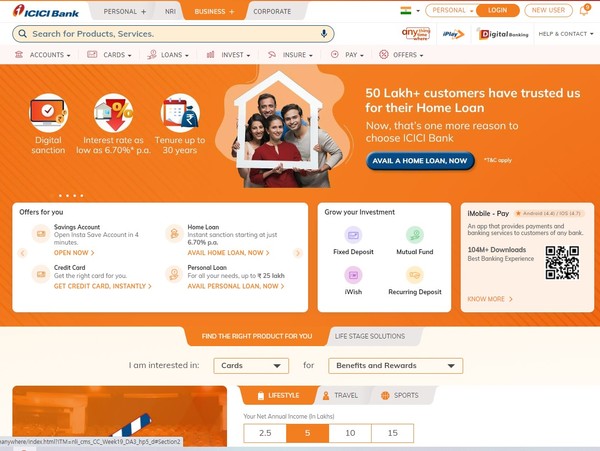
Task: Click the interest rate percent icon
Action: pyautogui.click(x=113, y=113)
